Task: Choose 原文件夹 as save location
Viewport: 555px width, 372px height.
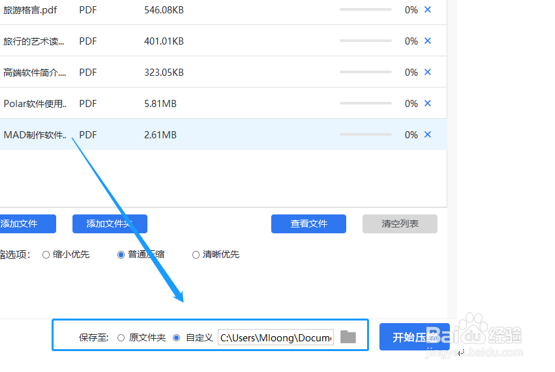Action: pyautogui.click(x=121, y=338)
